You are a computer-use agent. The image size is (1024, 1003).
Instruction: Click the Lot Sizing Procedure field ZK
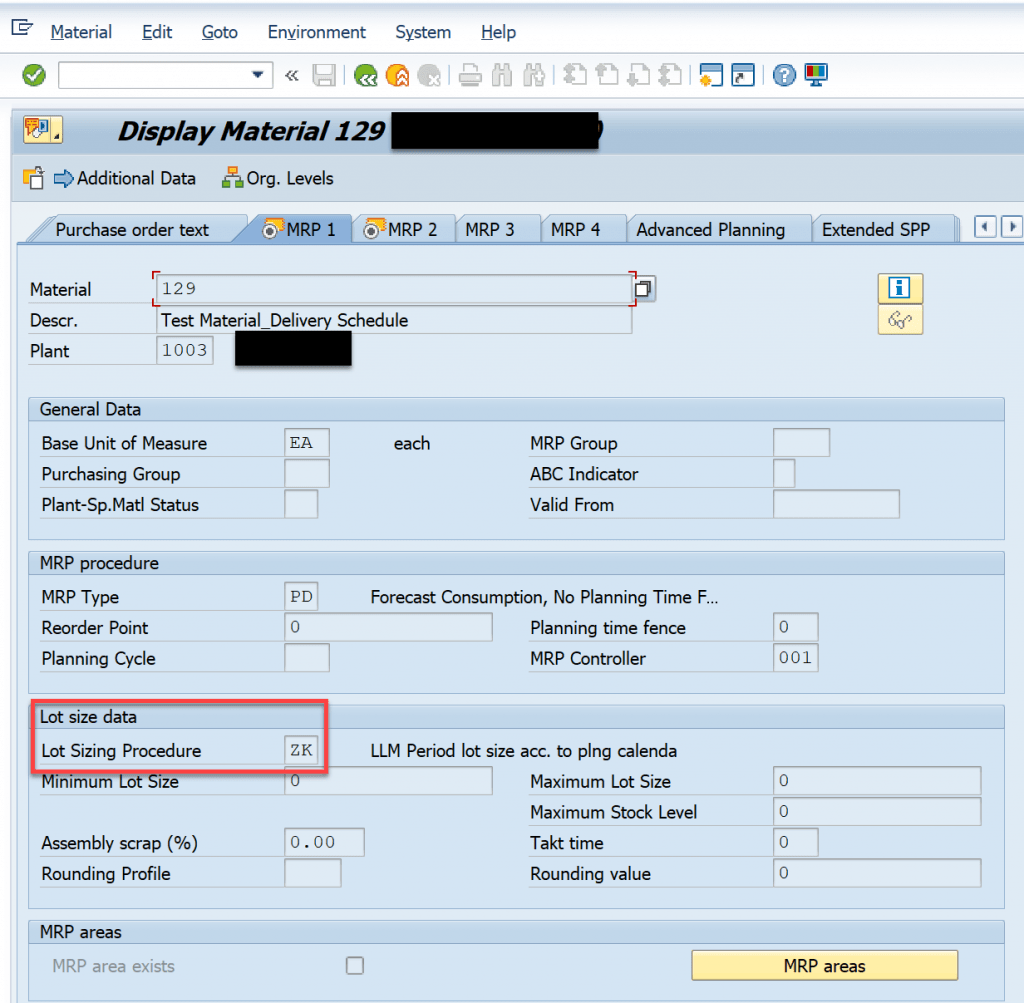click(x=301, y=750)
